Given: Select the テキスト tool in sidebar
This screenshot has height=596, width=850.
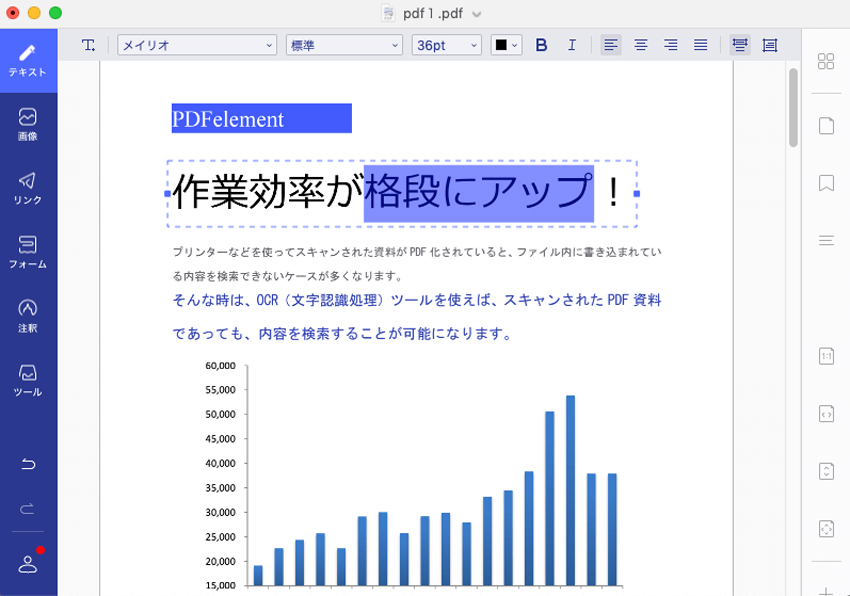Looking at the screenshot, I should [28, 61].
